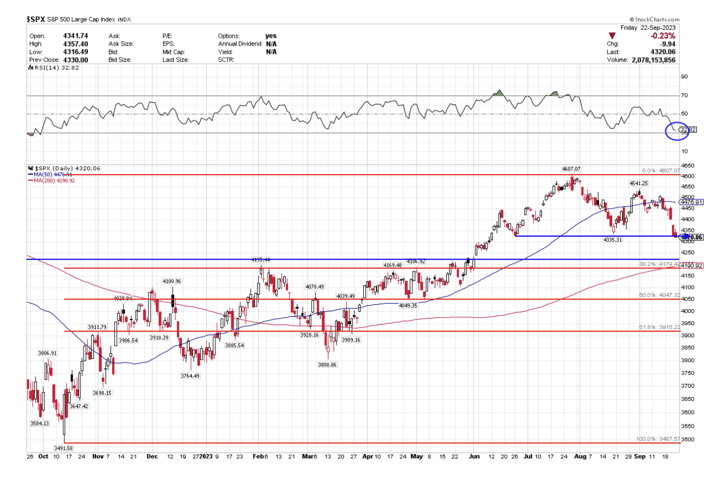Image resolution: width=720 pixels, height=481 pixels.
Task: Click the 4400 price axis label
Action: tap(687, 219)
